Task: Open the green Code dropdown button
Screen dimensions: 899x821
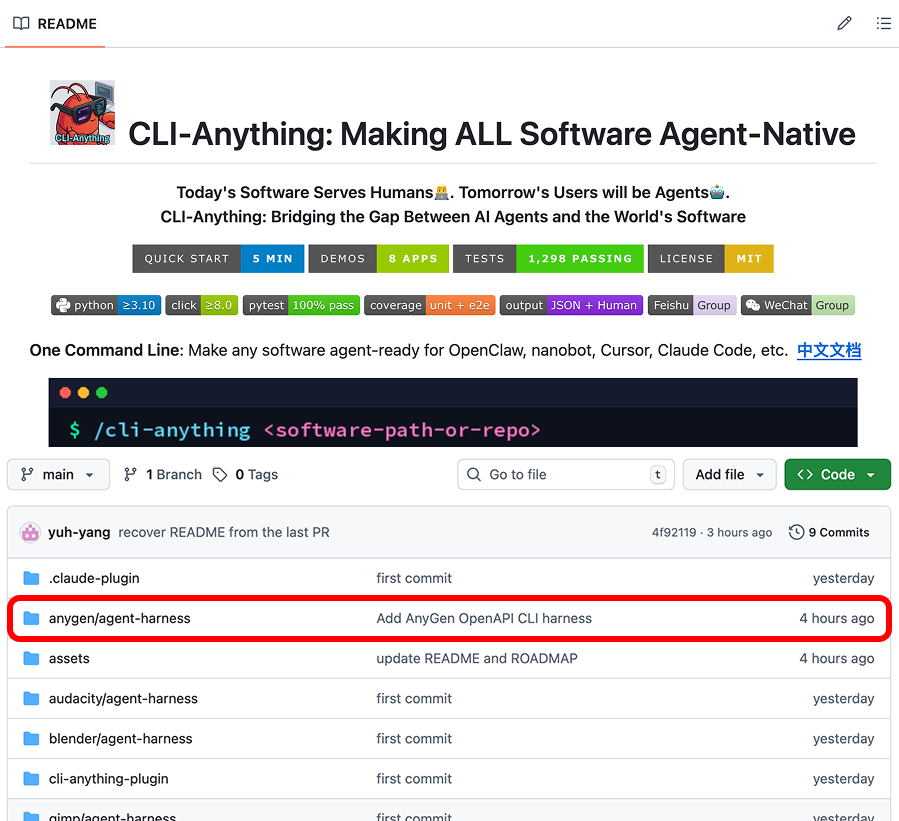Action: click(x=838, y=475)
